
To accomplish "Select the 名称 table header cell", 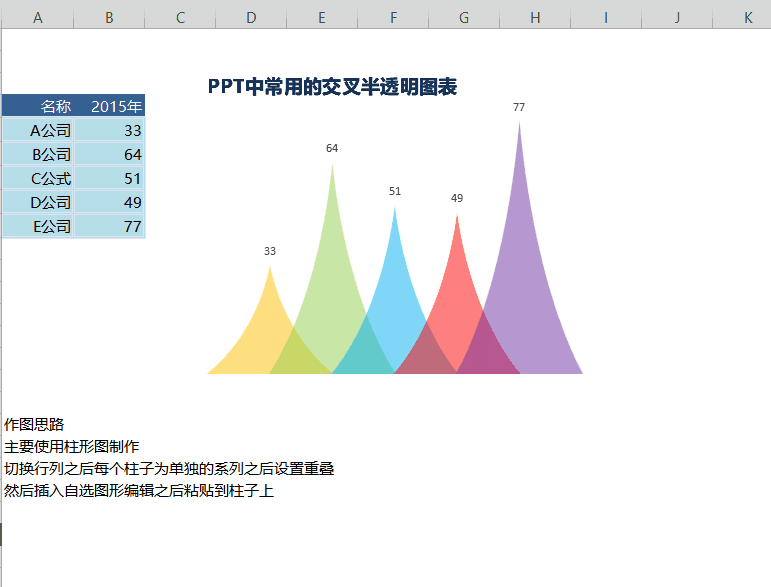I will click(38, 106).
